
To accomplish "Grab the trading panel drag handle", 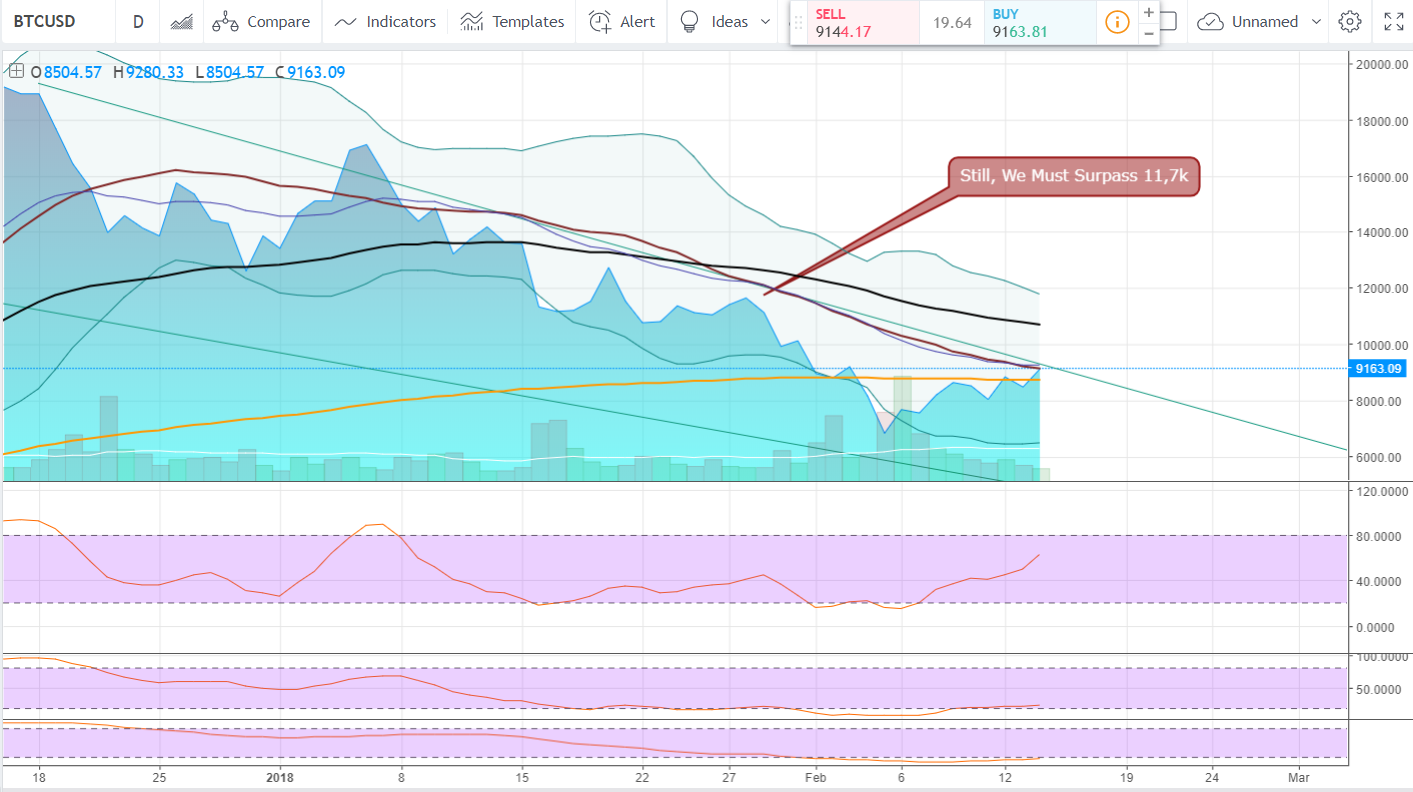I will click(798, 22).
